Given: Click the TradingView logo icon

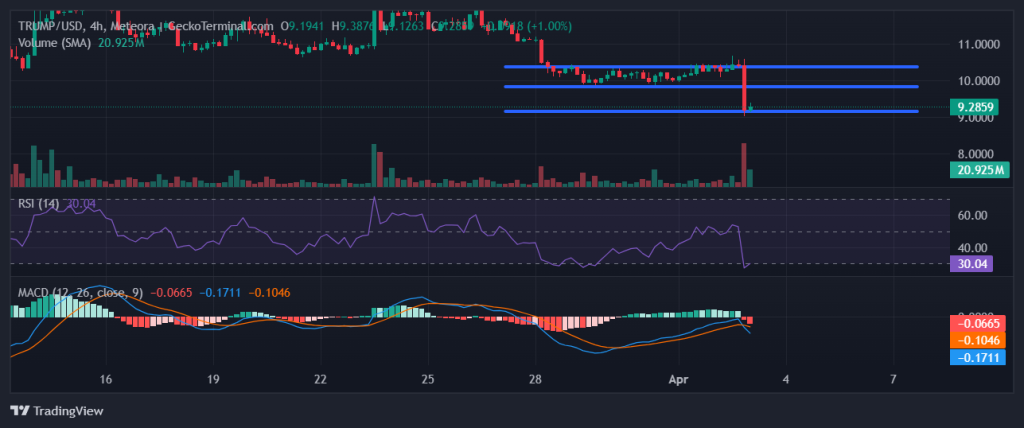Looking at the screenshot, I should tap(19, 410).
